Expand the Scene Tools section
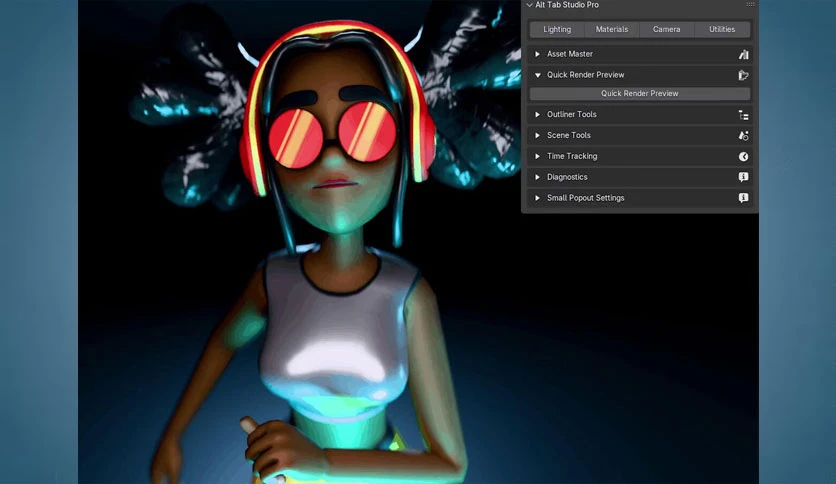The height and width of the screenshot is (484, 836). [x=537, y=135]
